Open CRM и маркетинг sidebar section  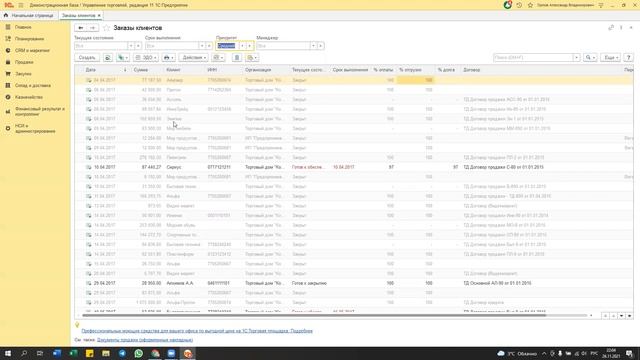[32, 51]
